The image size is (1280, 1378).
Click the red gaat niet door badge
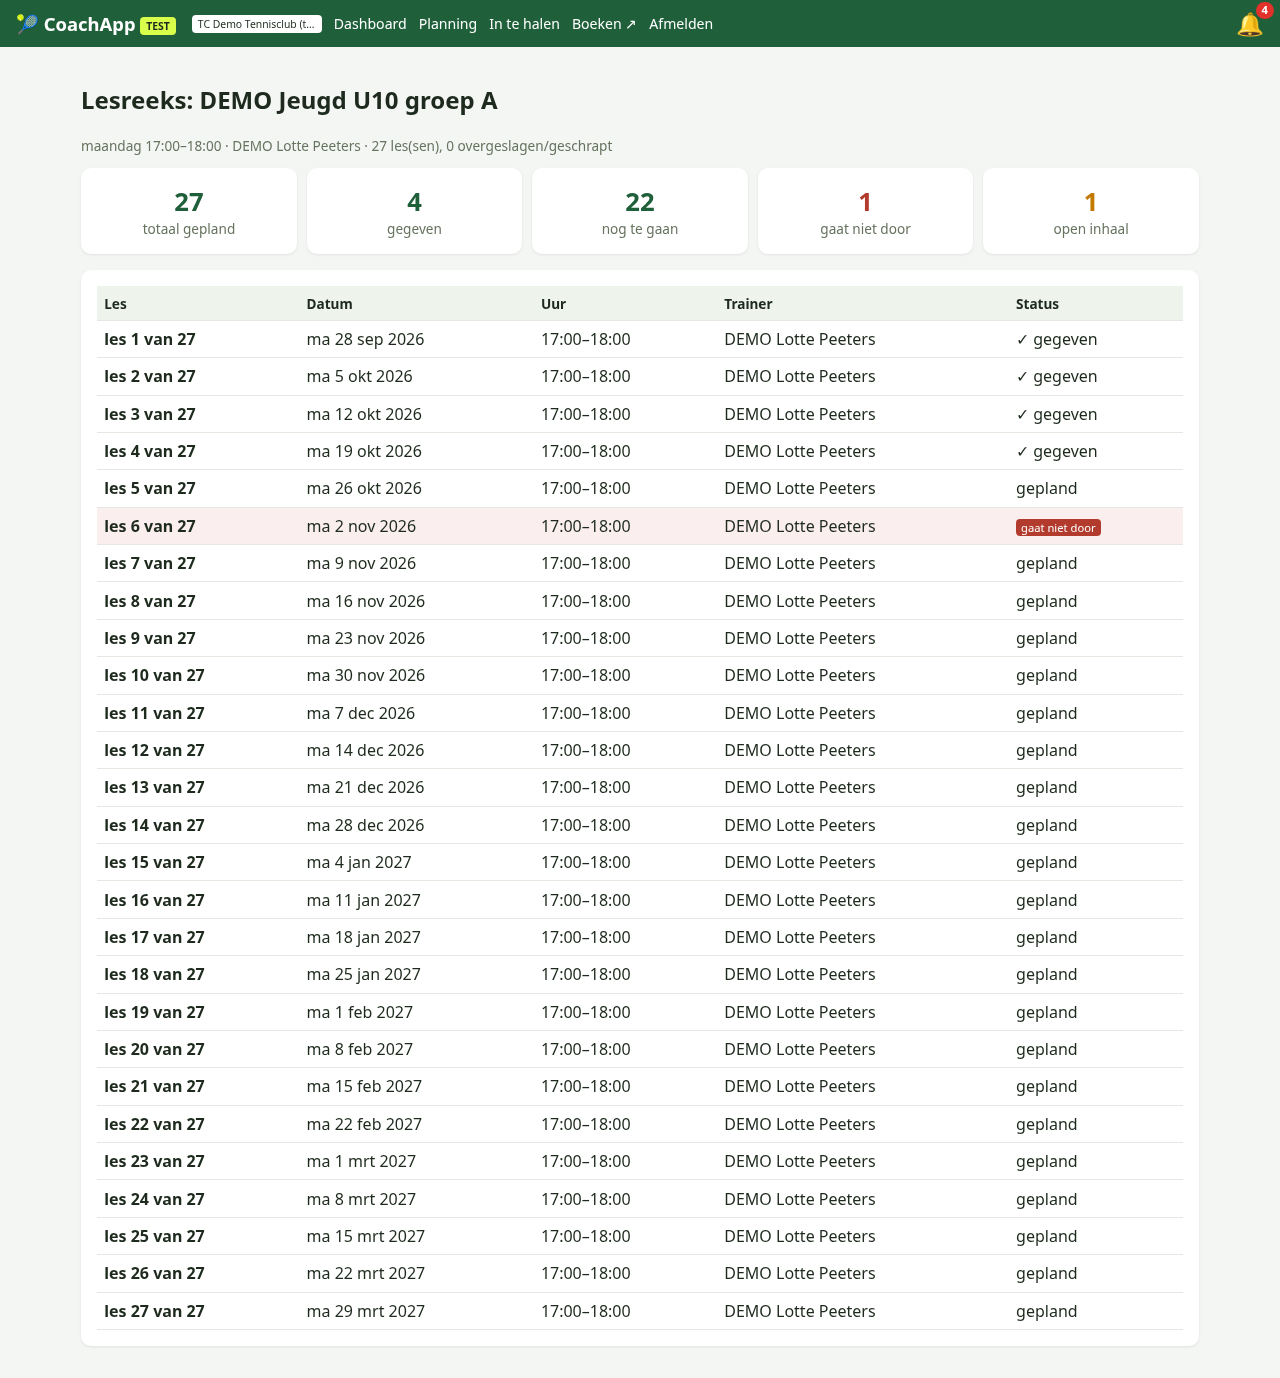click(1058, 528)
